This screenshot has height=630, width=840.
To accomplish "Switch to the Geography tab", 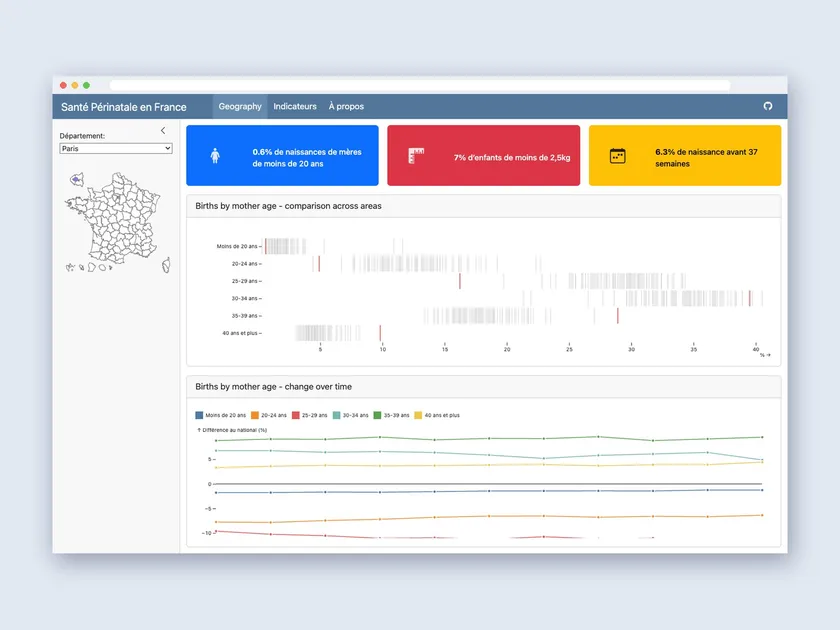I will pos(240,106).
